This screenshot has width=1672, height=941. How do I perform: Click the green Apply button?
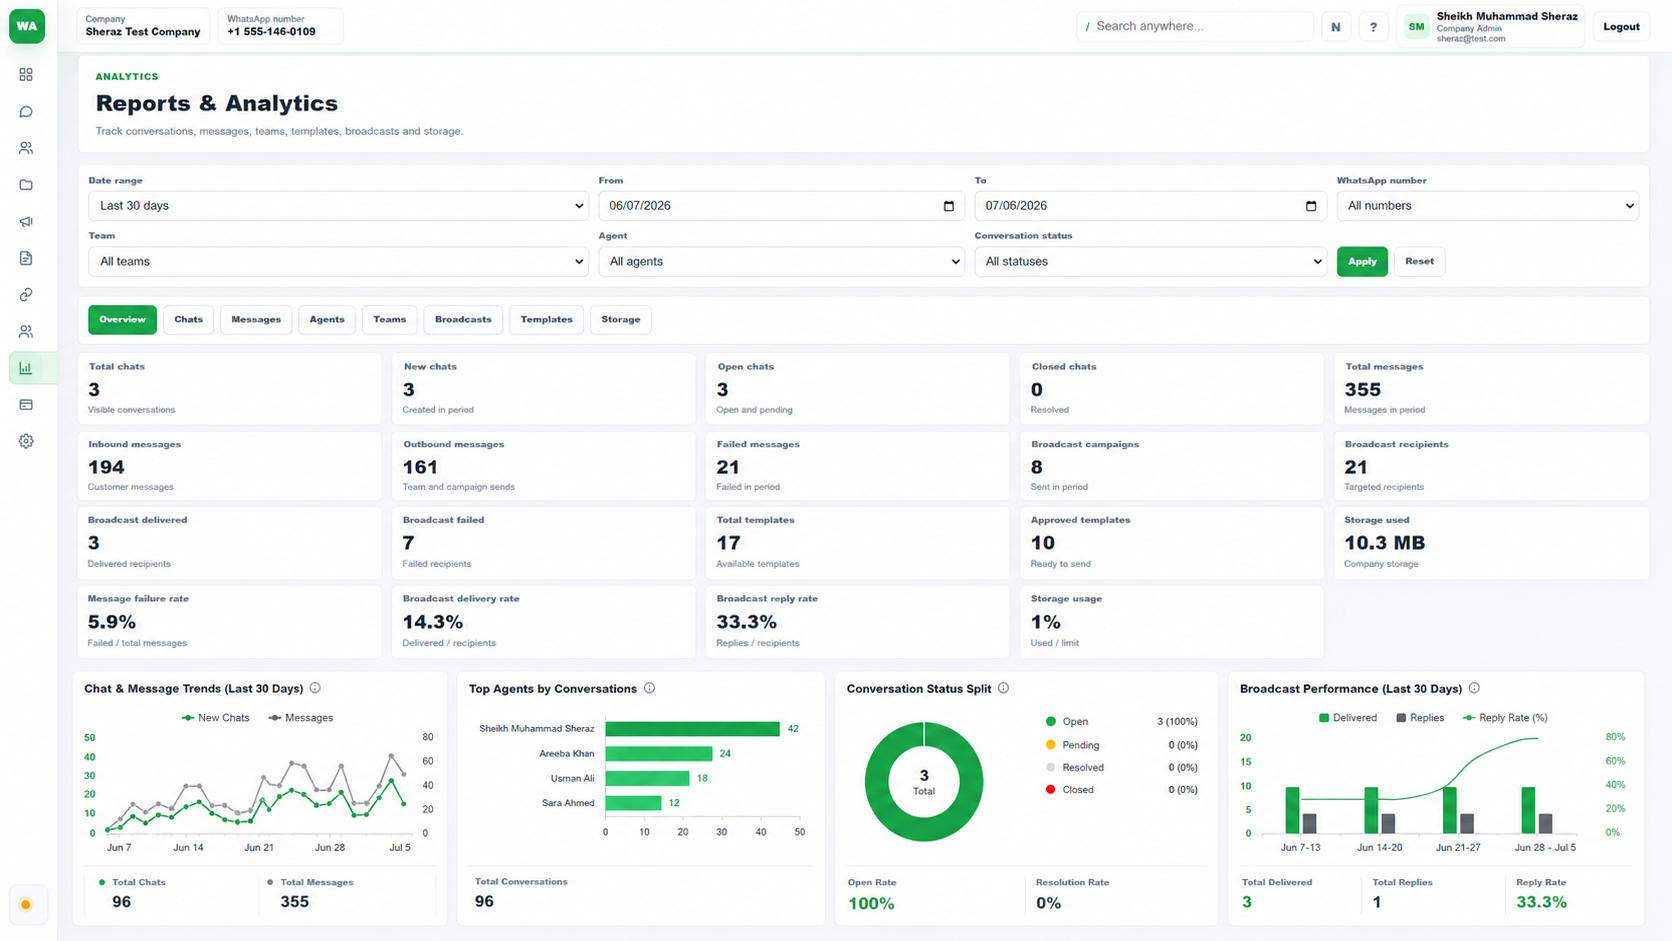point(1362,261)
